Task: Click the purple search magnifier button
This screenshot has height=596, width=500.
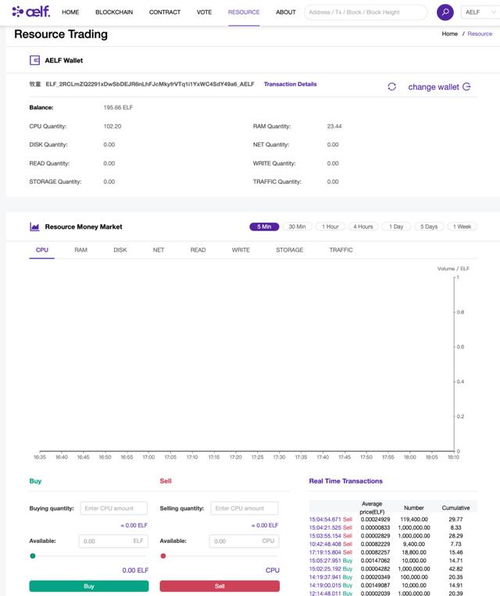Action: coord(445,12)
